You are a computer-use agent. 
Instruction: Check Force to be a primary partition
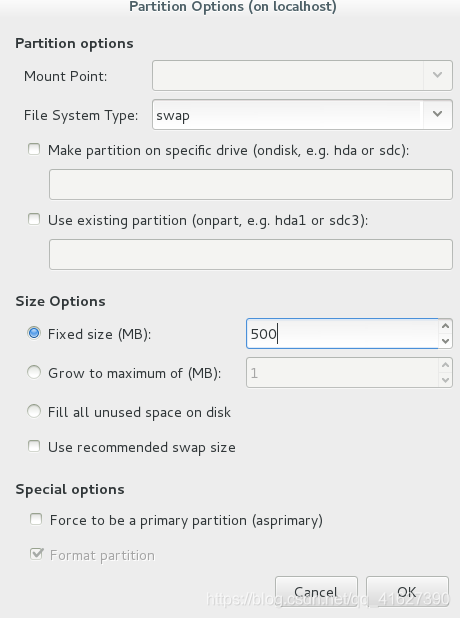click(x=36, y=519)
